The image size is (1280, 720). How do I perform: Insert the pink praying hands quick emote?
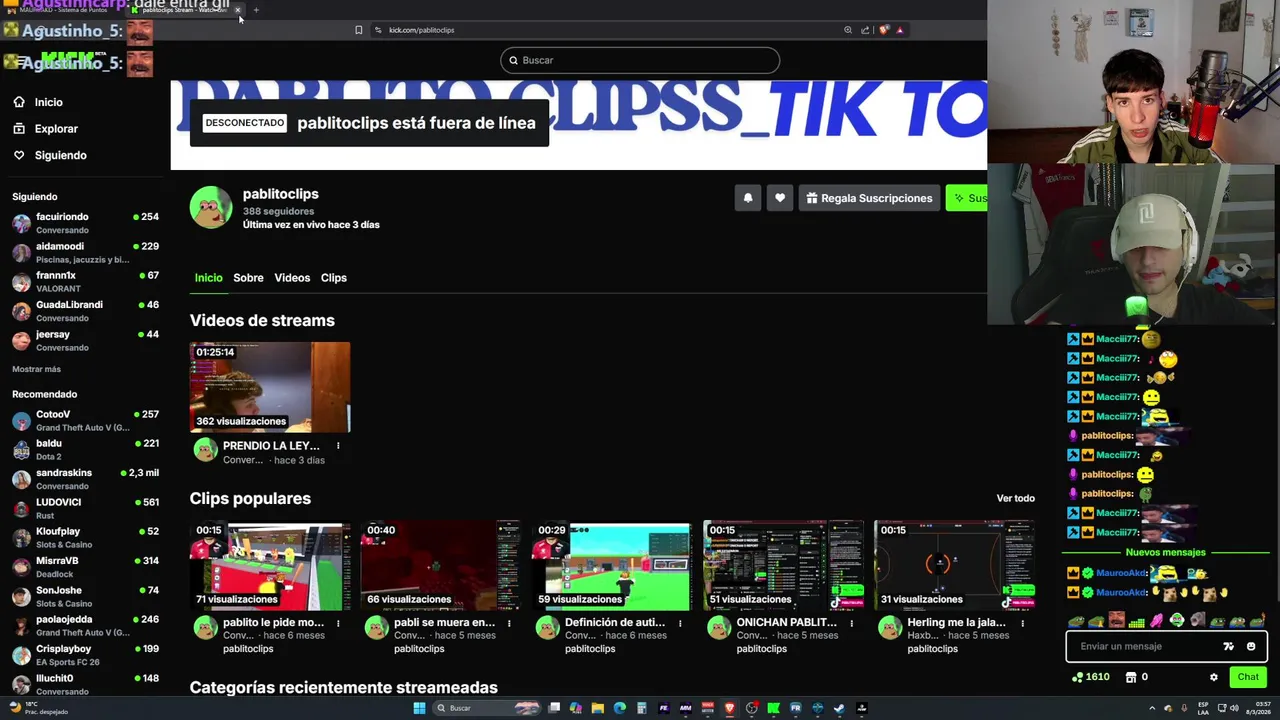(x=1157, y=620)
